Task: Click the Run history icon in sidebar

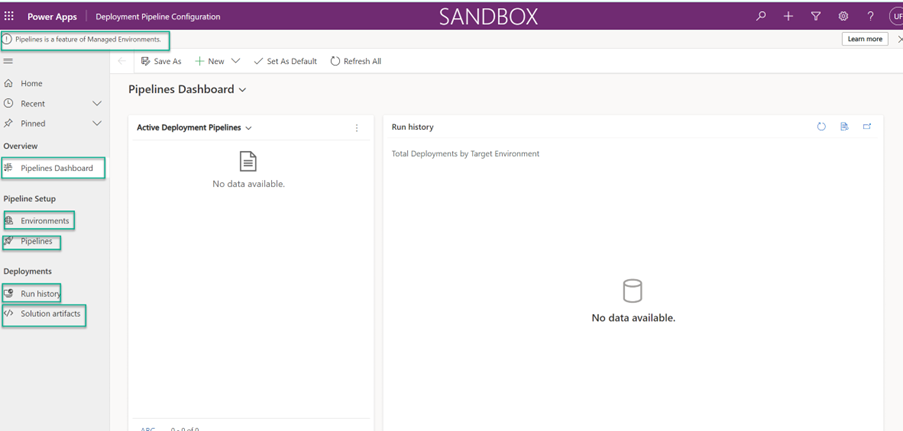Action: click(x=9, y=294)
